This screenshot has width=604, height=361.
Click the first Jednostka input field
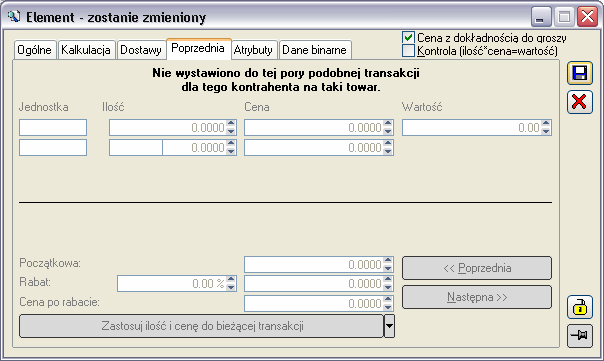coord(53,128)
